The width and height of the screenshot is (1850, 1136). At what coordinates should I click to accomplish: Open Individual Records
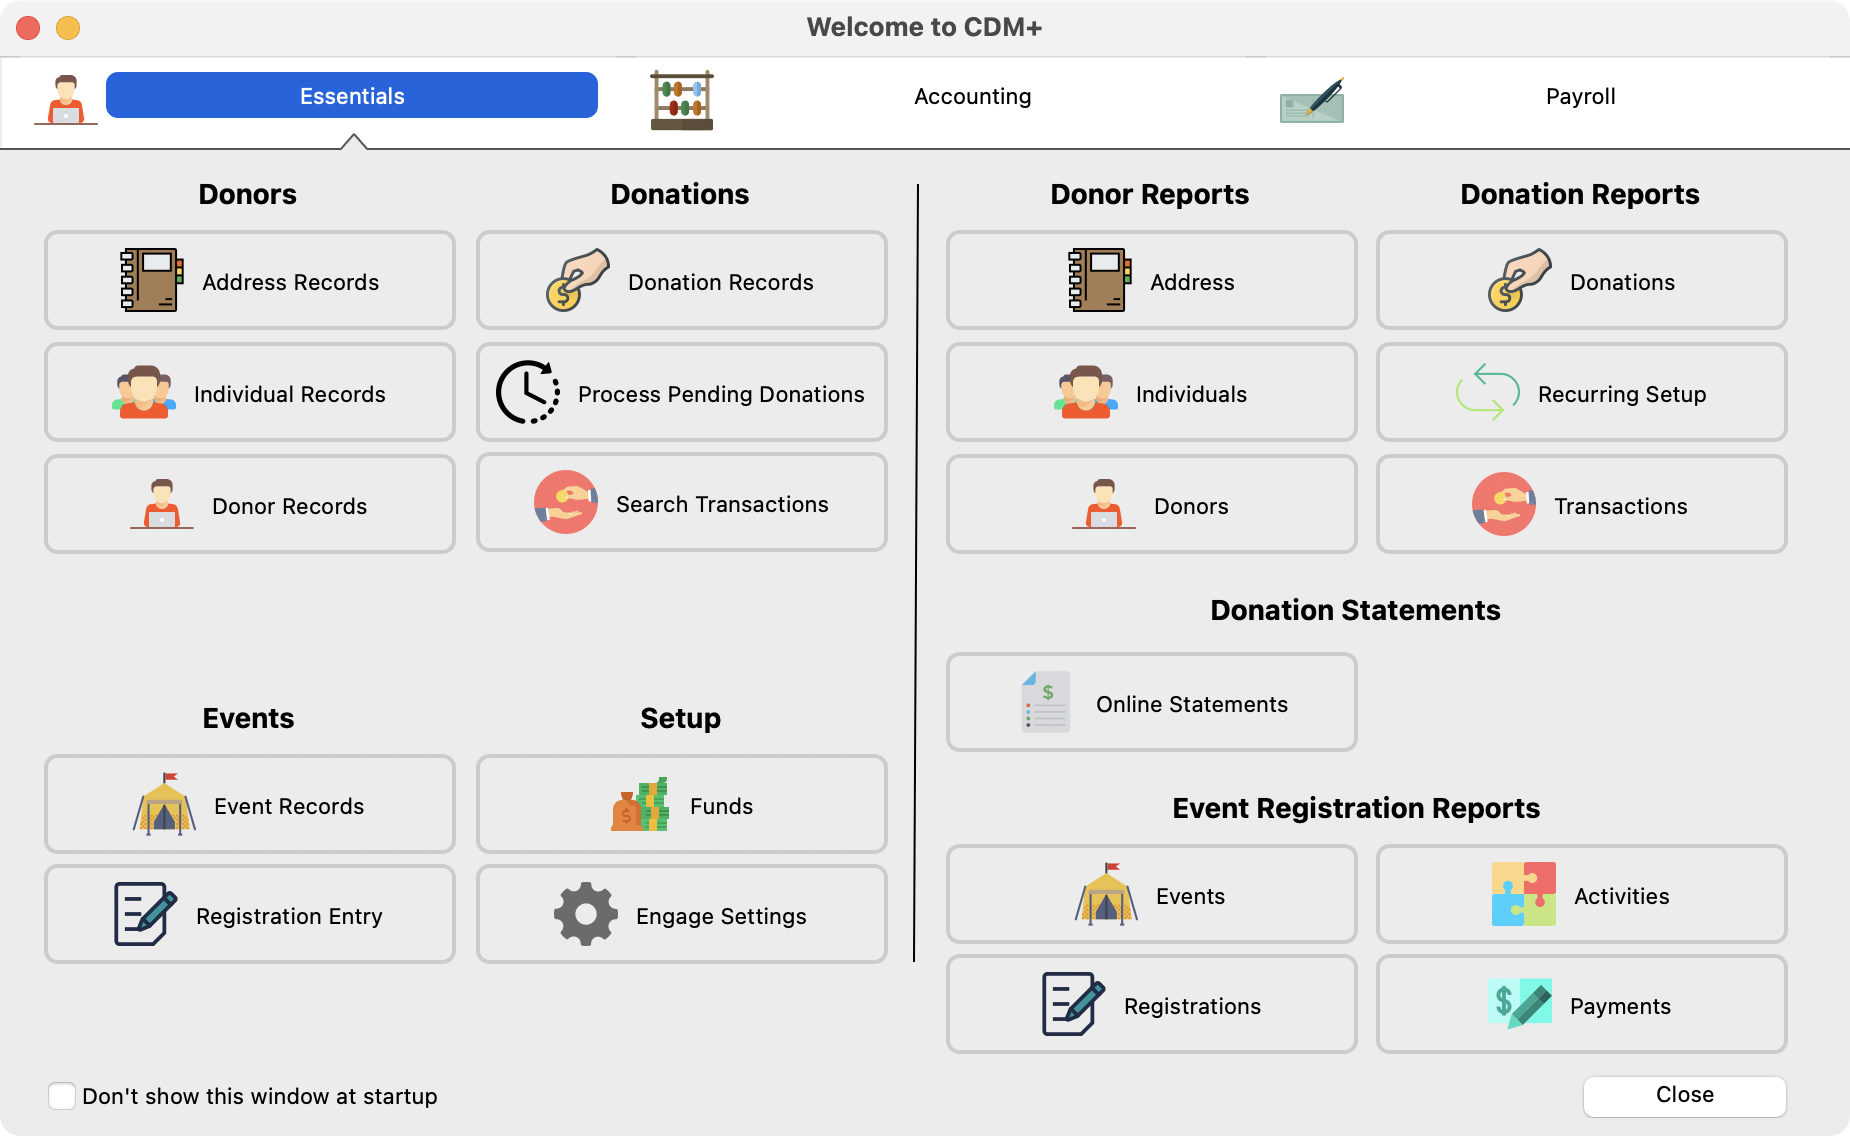[x=249, y=393]
